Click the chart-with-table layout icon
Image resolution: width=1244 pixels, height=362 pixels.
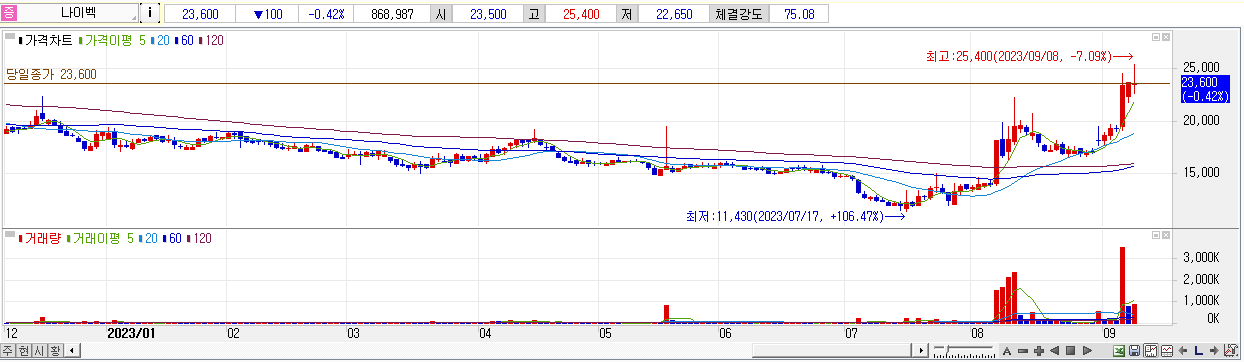pos(1167,351)
